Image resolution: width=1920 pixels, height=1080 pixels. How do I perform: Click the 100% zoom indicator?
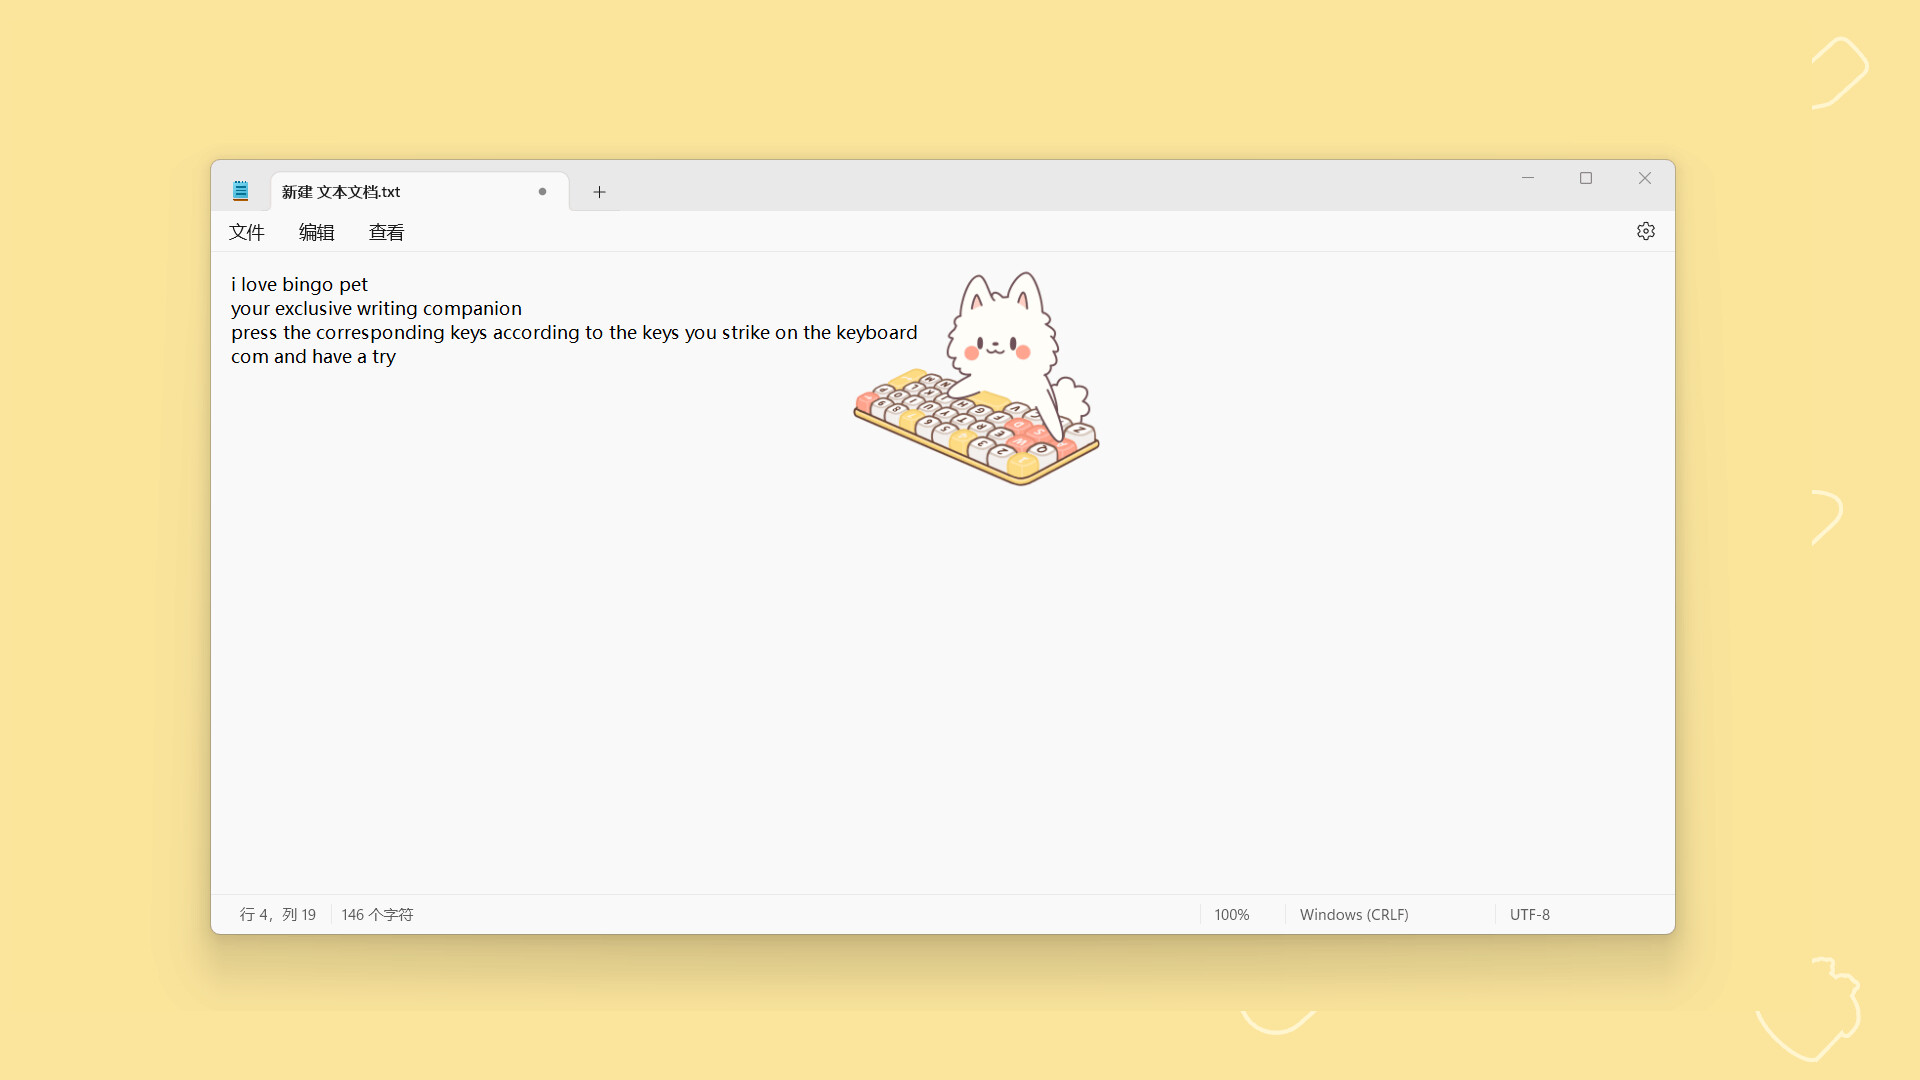[x=1231, y=914]
